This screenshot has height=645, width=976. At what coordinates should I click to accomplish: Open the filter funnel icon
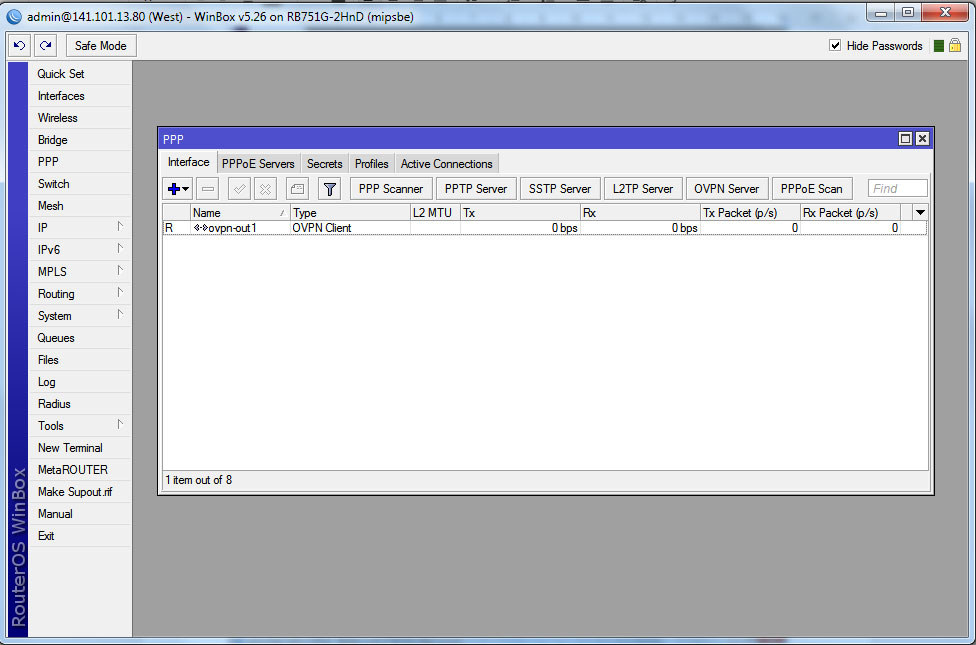pos(329,189)
